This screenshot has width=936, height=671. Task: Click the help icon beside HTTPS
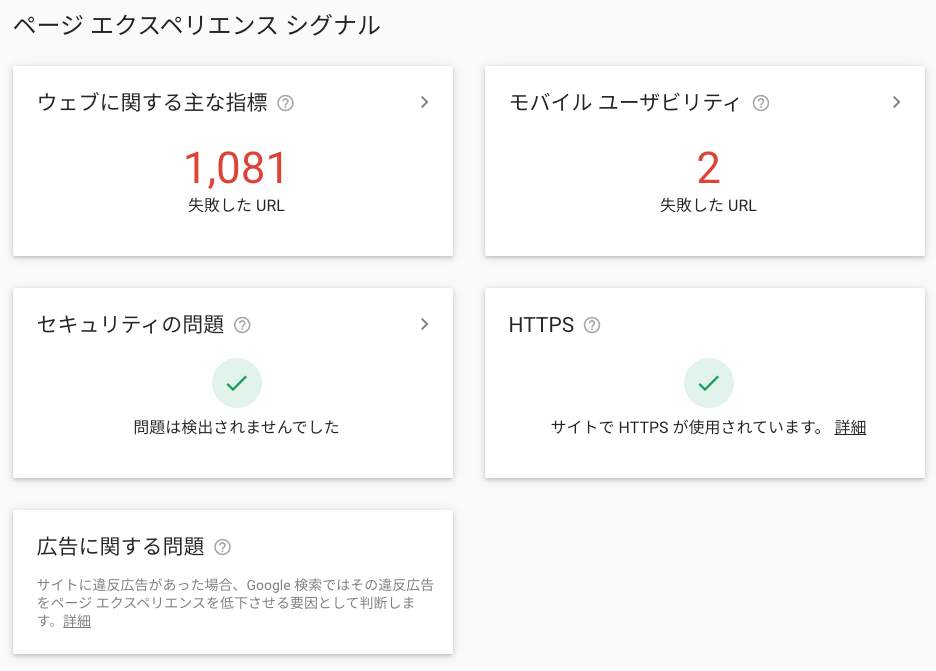[592, 325]
